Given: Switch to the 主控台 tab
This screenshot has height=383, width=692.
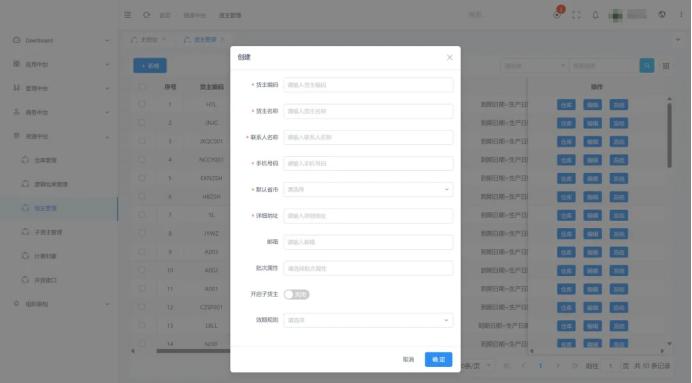Looking at the screenshot, I should coord(148,39).
